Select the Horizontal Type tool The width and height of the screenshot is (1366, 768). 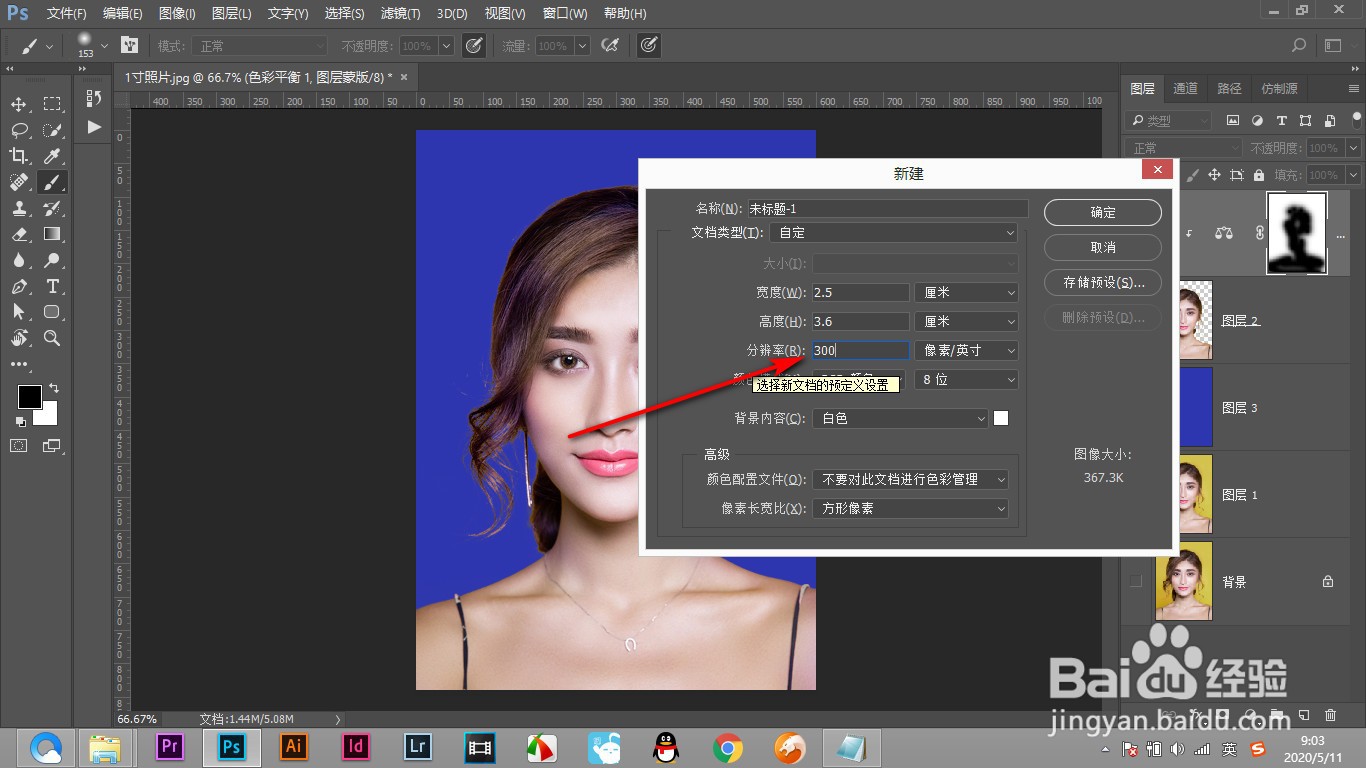coord(52,286)
